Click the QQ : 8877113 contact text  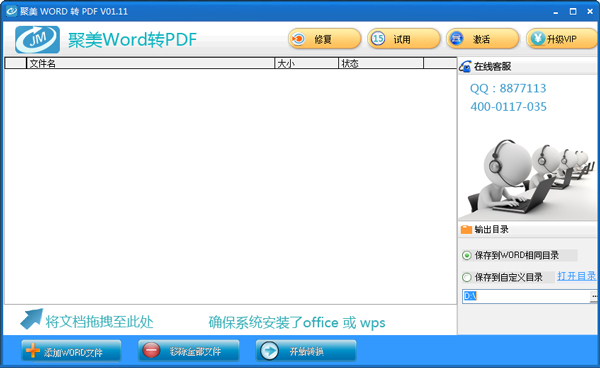tap(508, 88)
